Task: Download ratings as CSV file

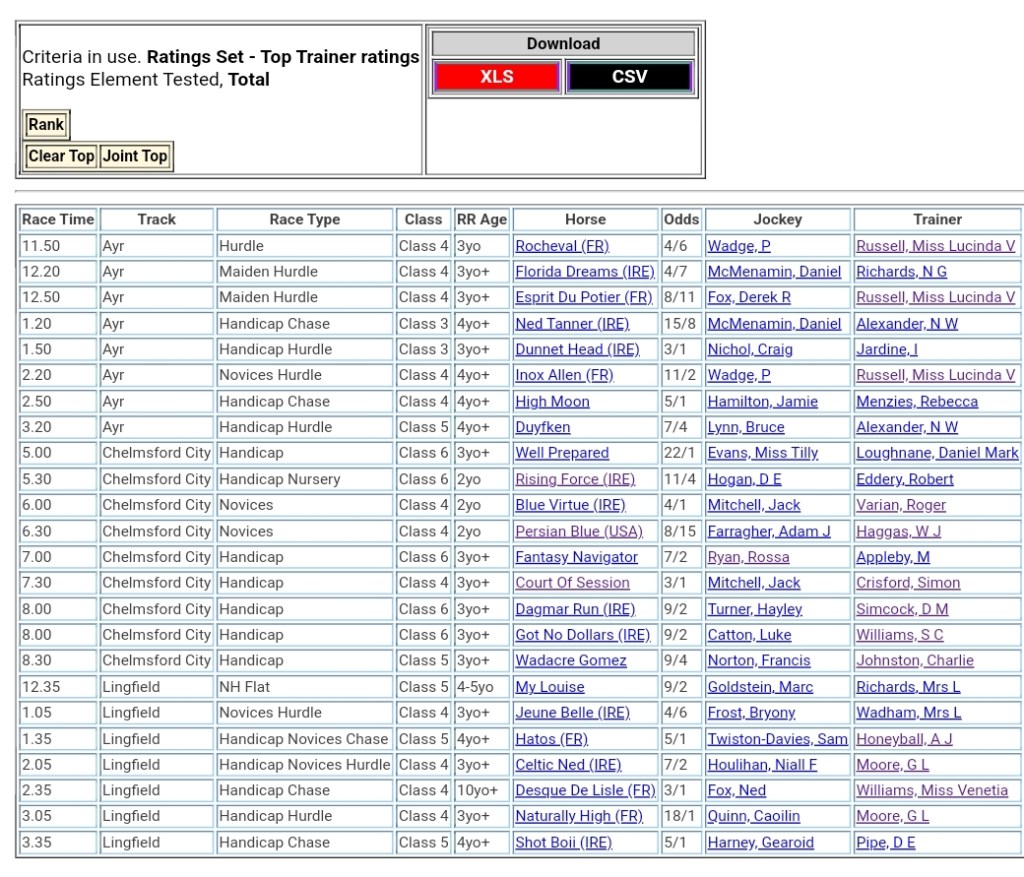Action: pos(629,77)
